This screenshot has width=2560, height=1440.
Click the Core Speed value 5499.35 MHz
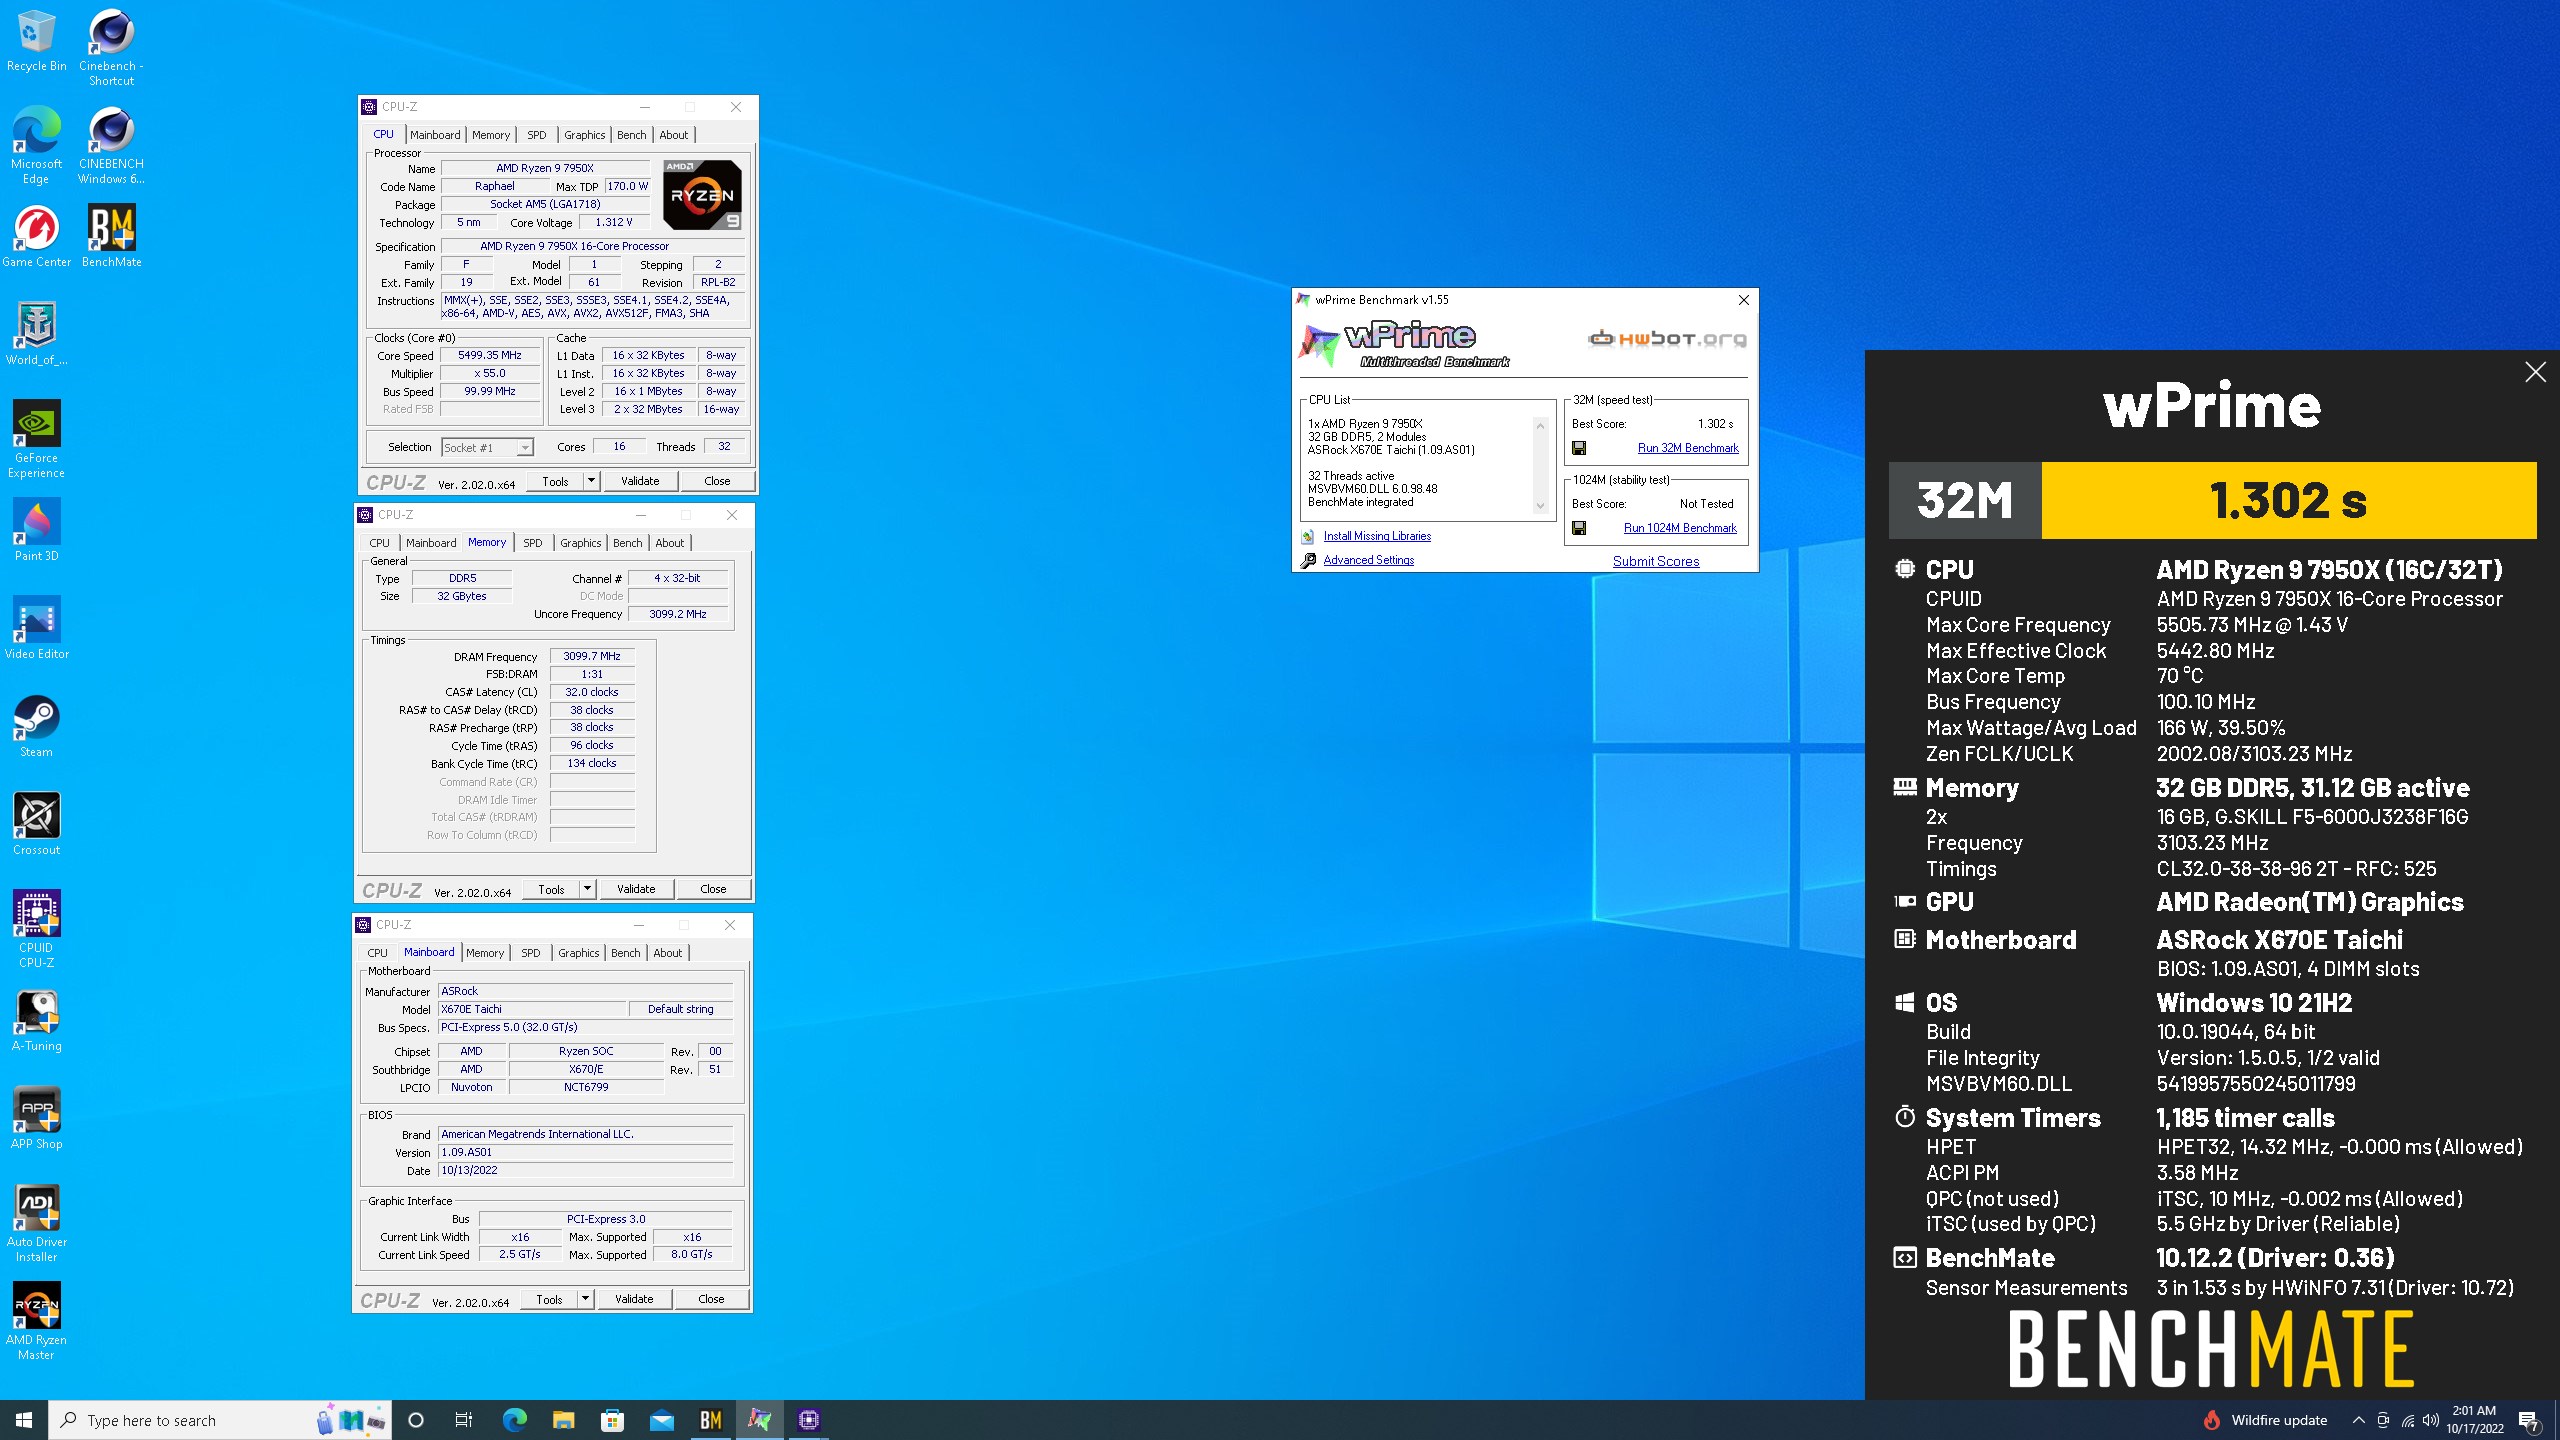coord(490,355)
